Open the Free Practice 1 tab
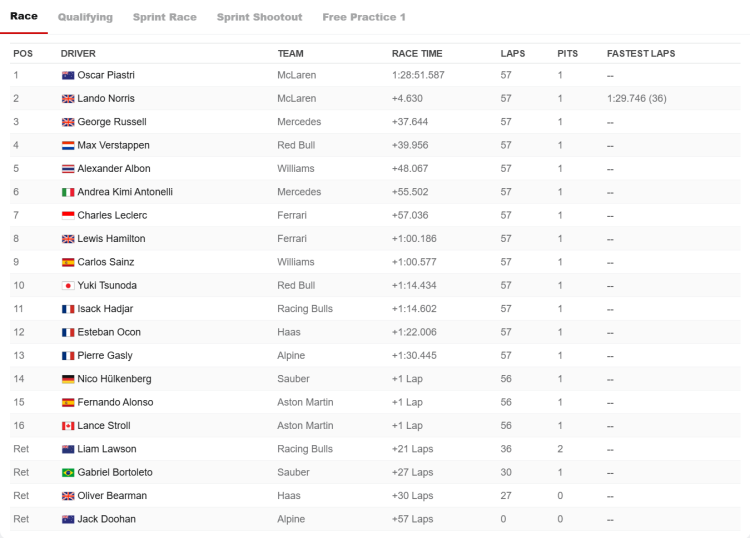 (x=364, y=17)
